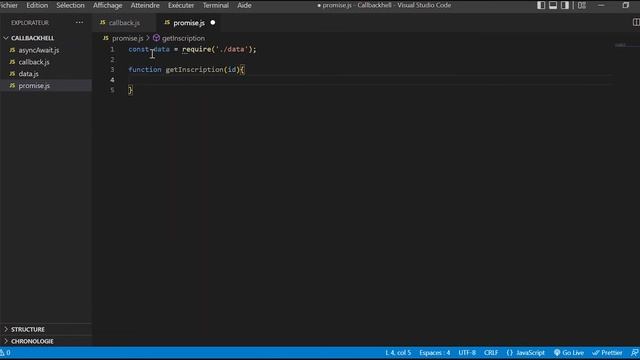The height and width of the screenshot is (360, 640).
Task: Click the closing brace on line 5
Action: [130, 90]
